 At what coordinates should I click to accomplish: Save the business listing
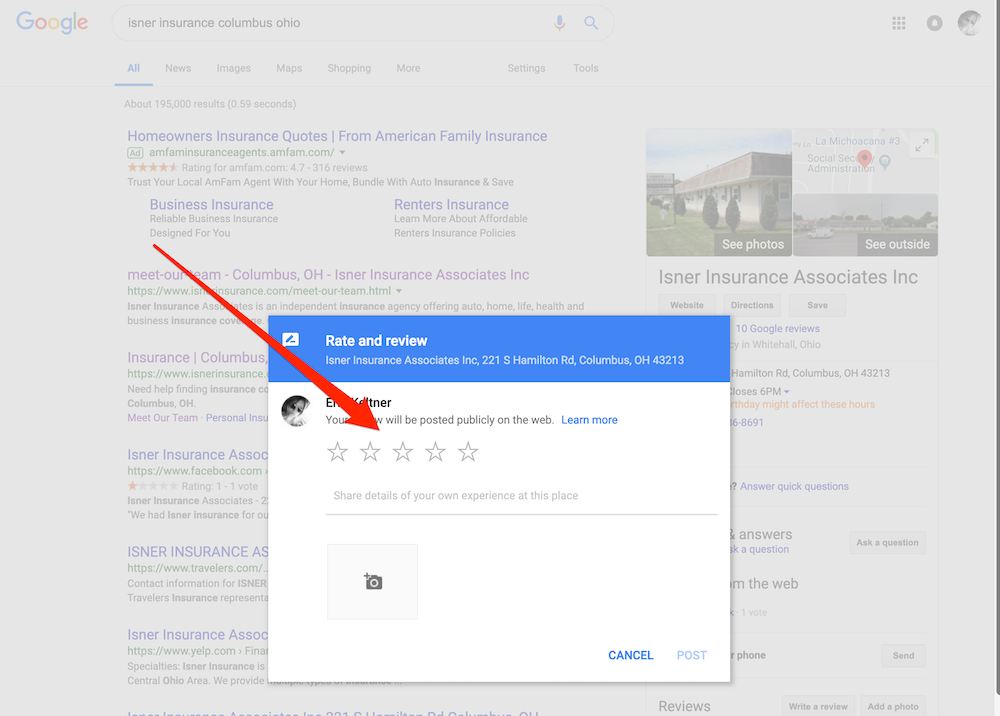817,305
